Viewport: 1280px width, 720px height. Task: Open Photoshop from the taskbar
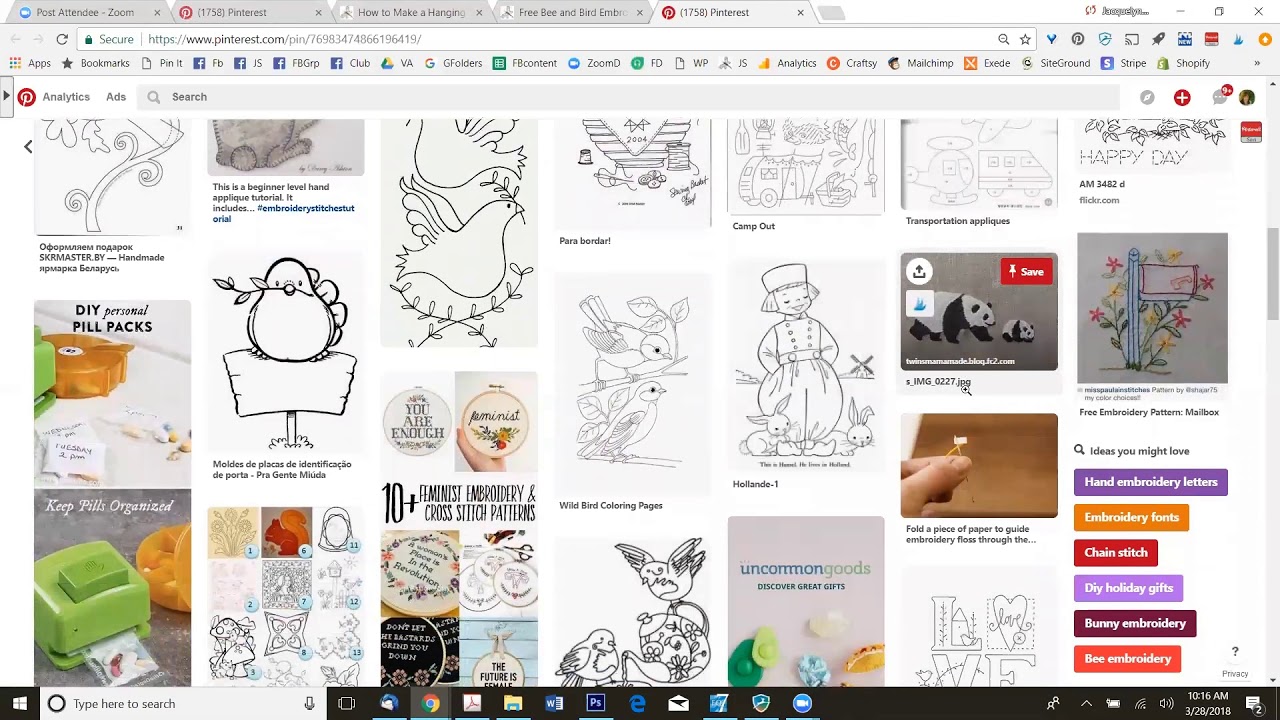(x=595, y=704)
